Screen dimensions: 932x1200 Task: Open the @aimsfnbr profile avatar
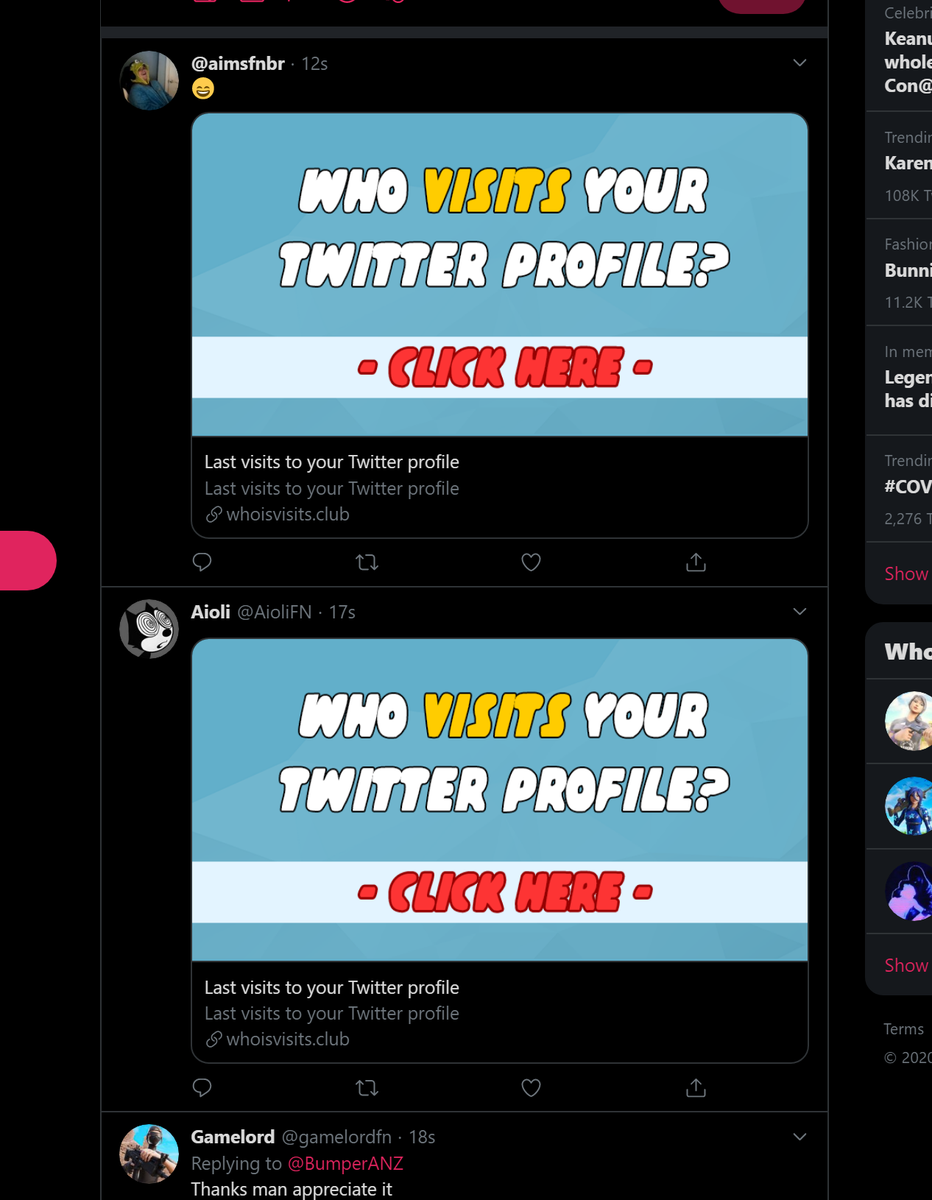(149, 80)
